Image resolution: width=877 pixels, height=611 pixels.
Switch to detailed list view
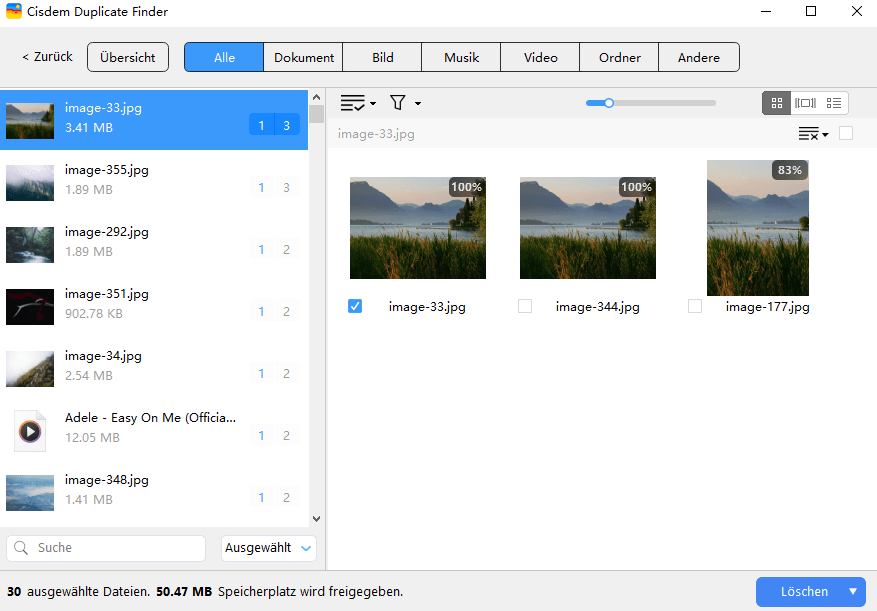[x=834, y=103]
